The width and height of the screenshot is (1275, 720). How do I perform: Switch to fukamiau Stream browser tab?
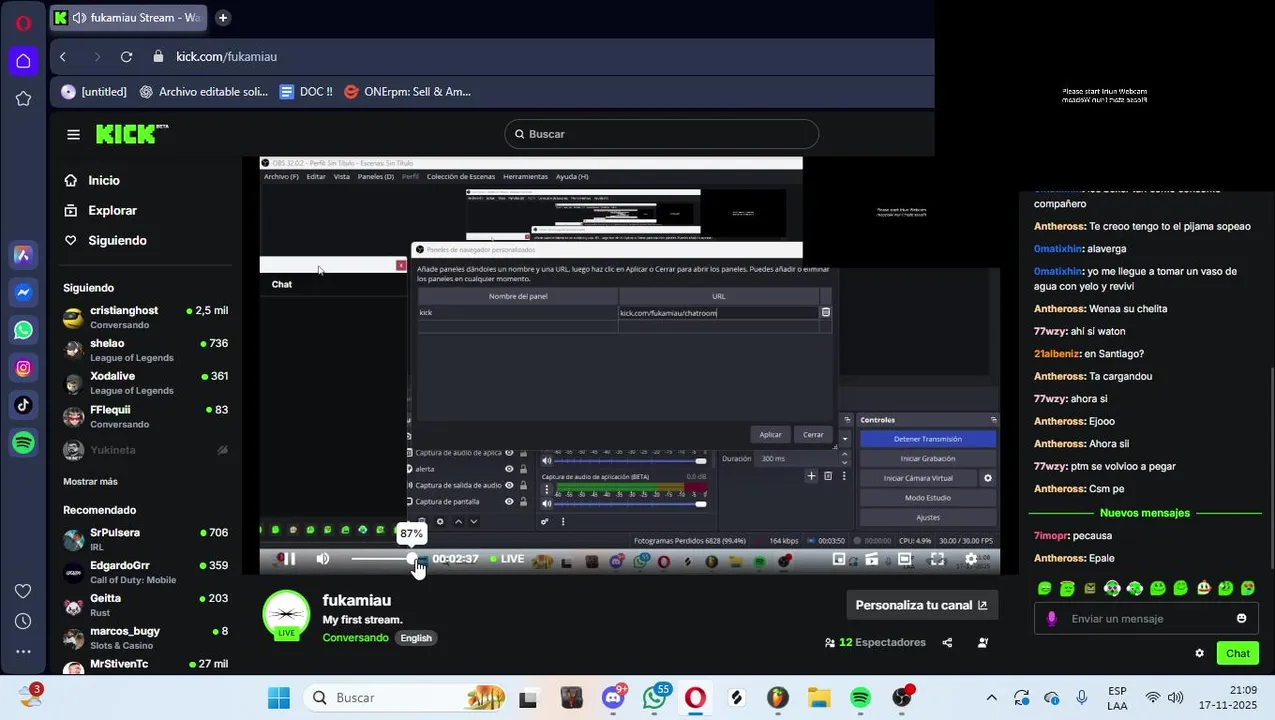coord(128,17)
